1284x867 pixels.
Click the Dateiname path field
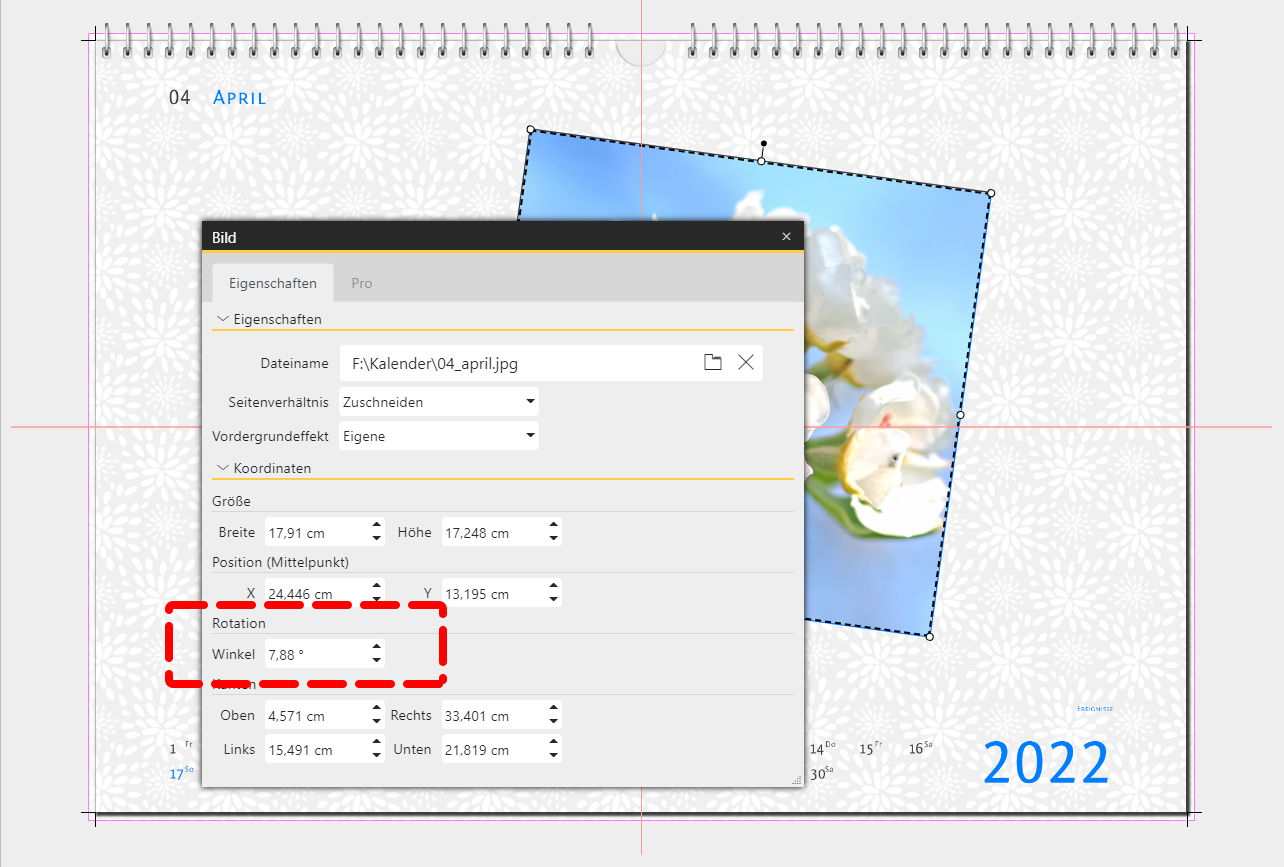click(x=515, y=363)
